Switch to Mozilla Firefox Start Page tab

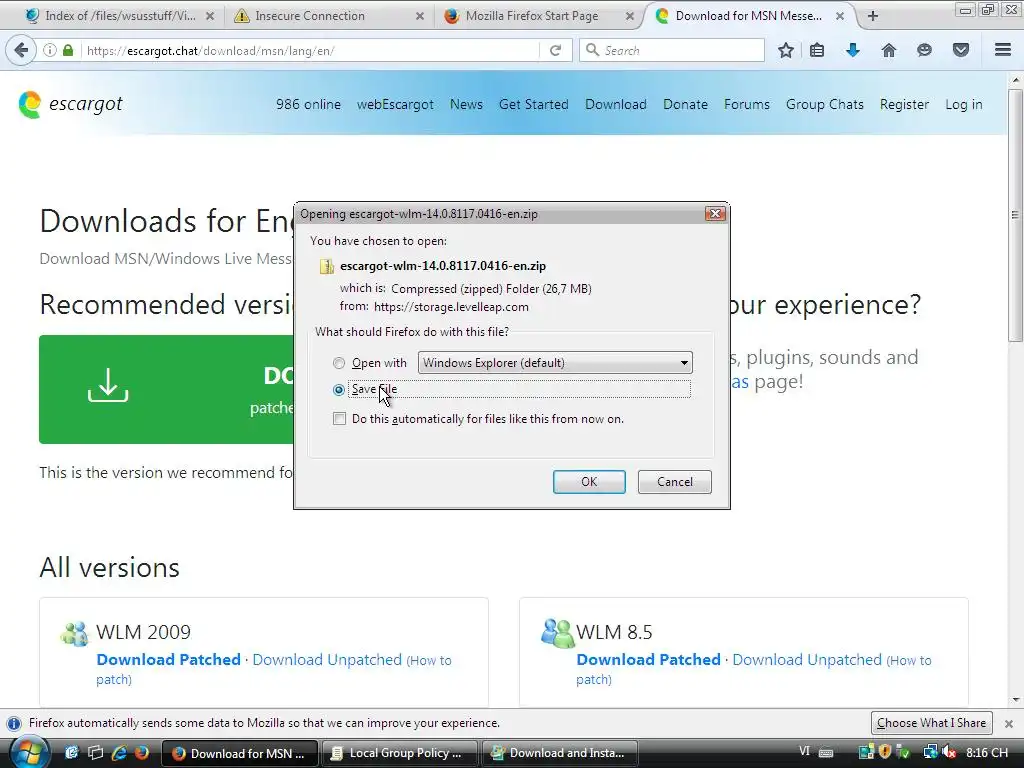point(537,16)
